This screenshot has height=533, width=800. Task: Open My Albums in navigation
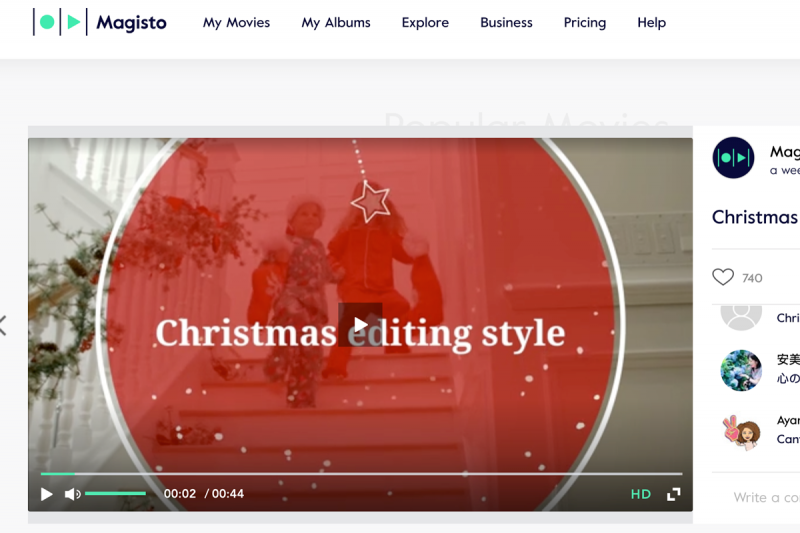(x=336, y=22)
